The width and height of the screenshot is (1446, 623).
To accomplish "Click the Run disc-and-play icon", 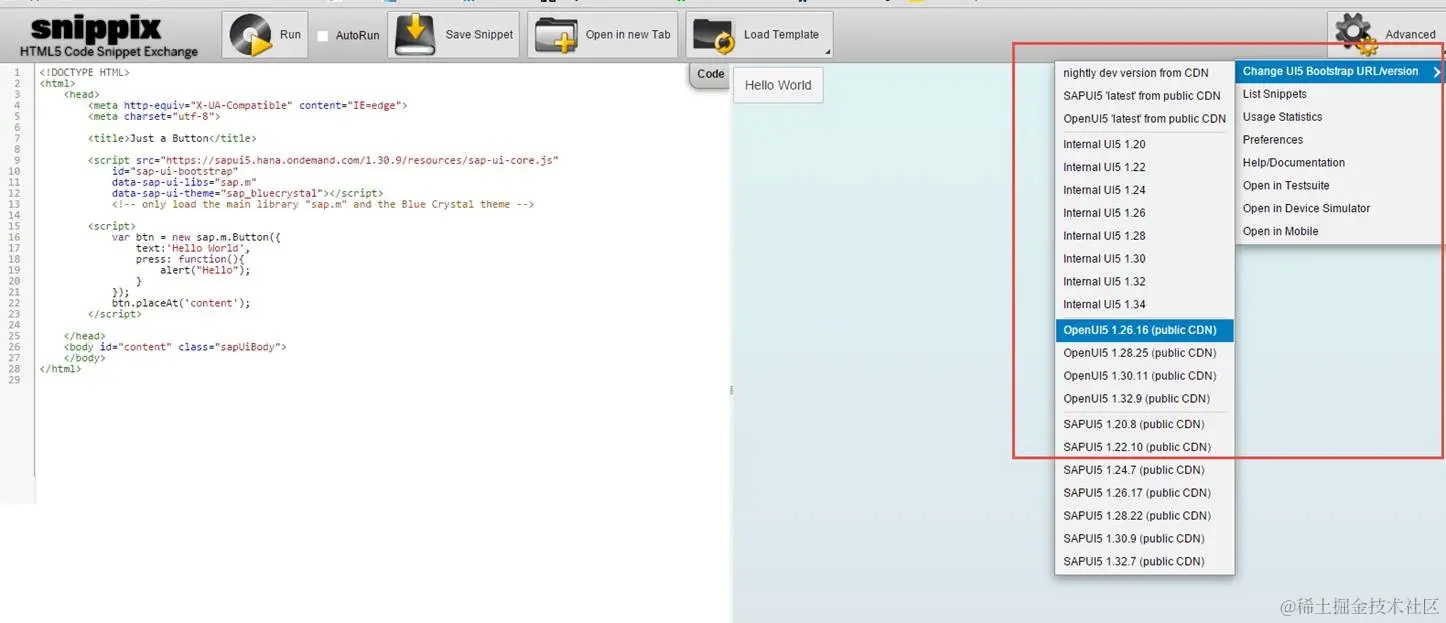I will (250, 35).
